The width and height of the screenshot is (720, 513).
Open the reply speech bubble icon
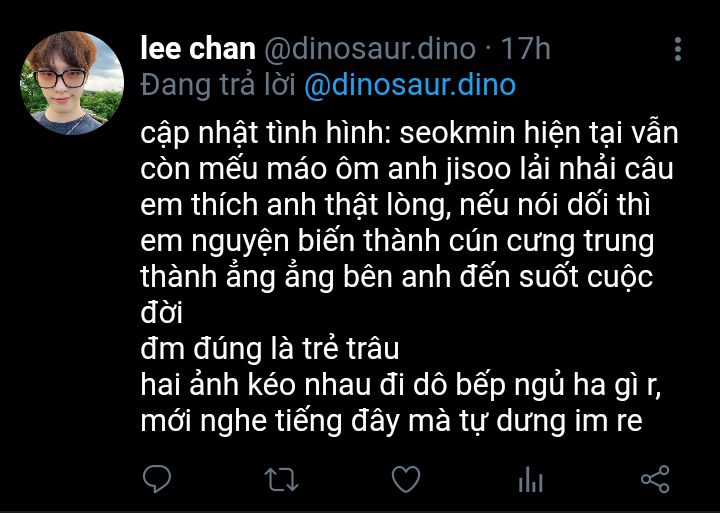[x=157, y=479]
